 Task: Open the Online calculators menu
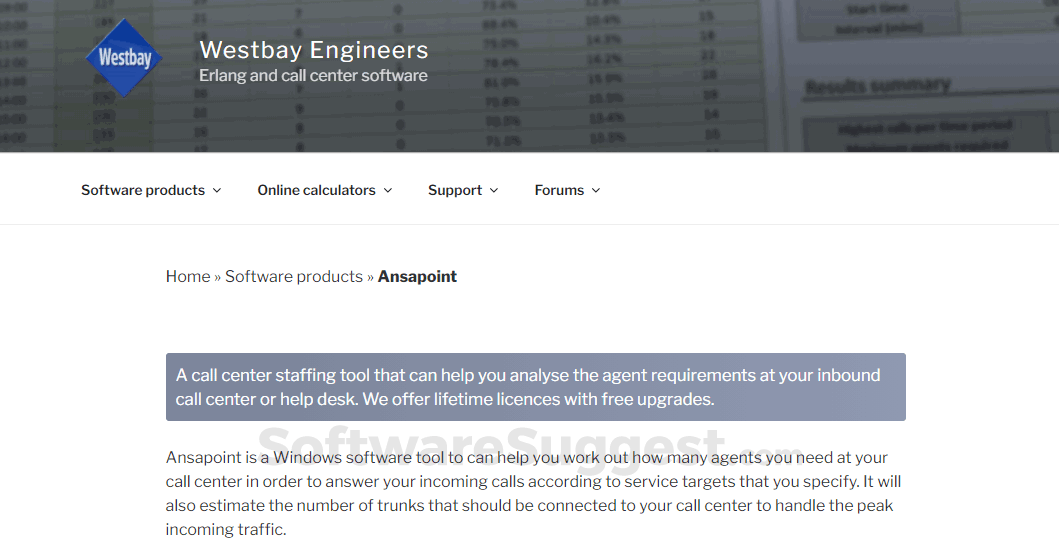click(316, 190)
